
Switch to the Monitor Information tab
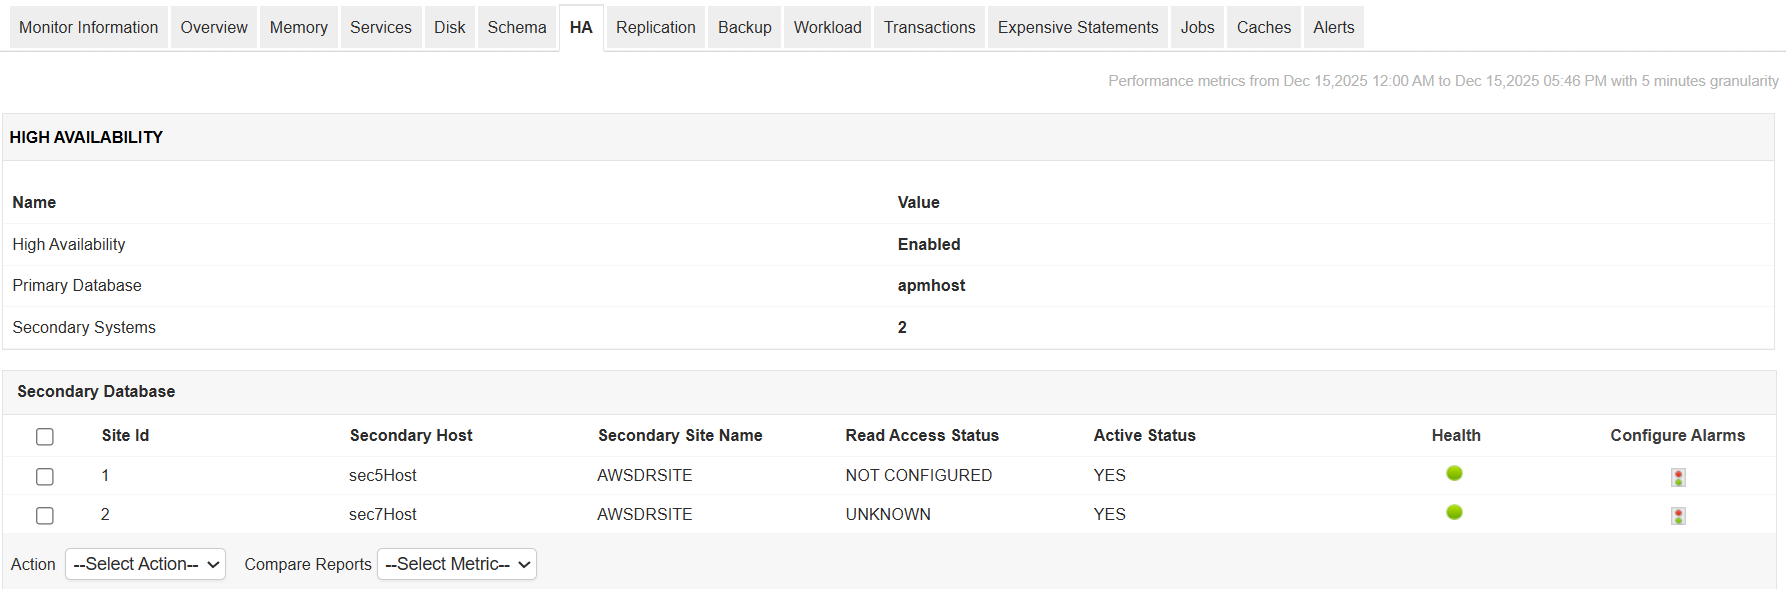tap(88, 27)
